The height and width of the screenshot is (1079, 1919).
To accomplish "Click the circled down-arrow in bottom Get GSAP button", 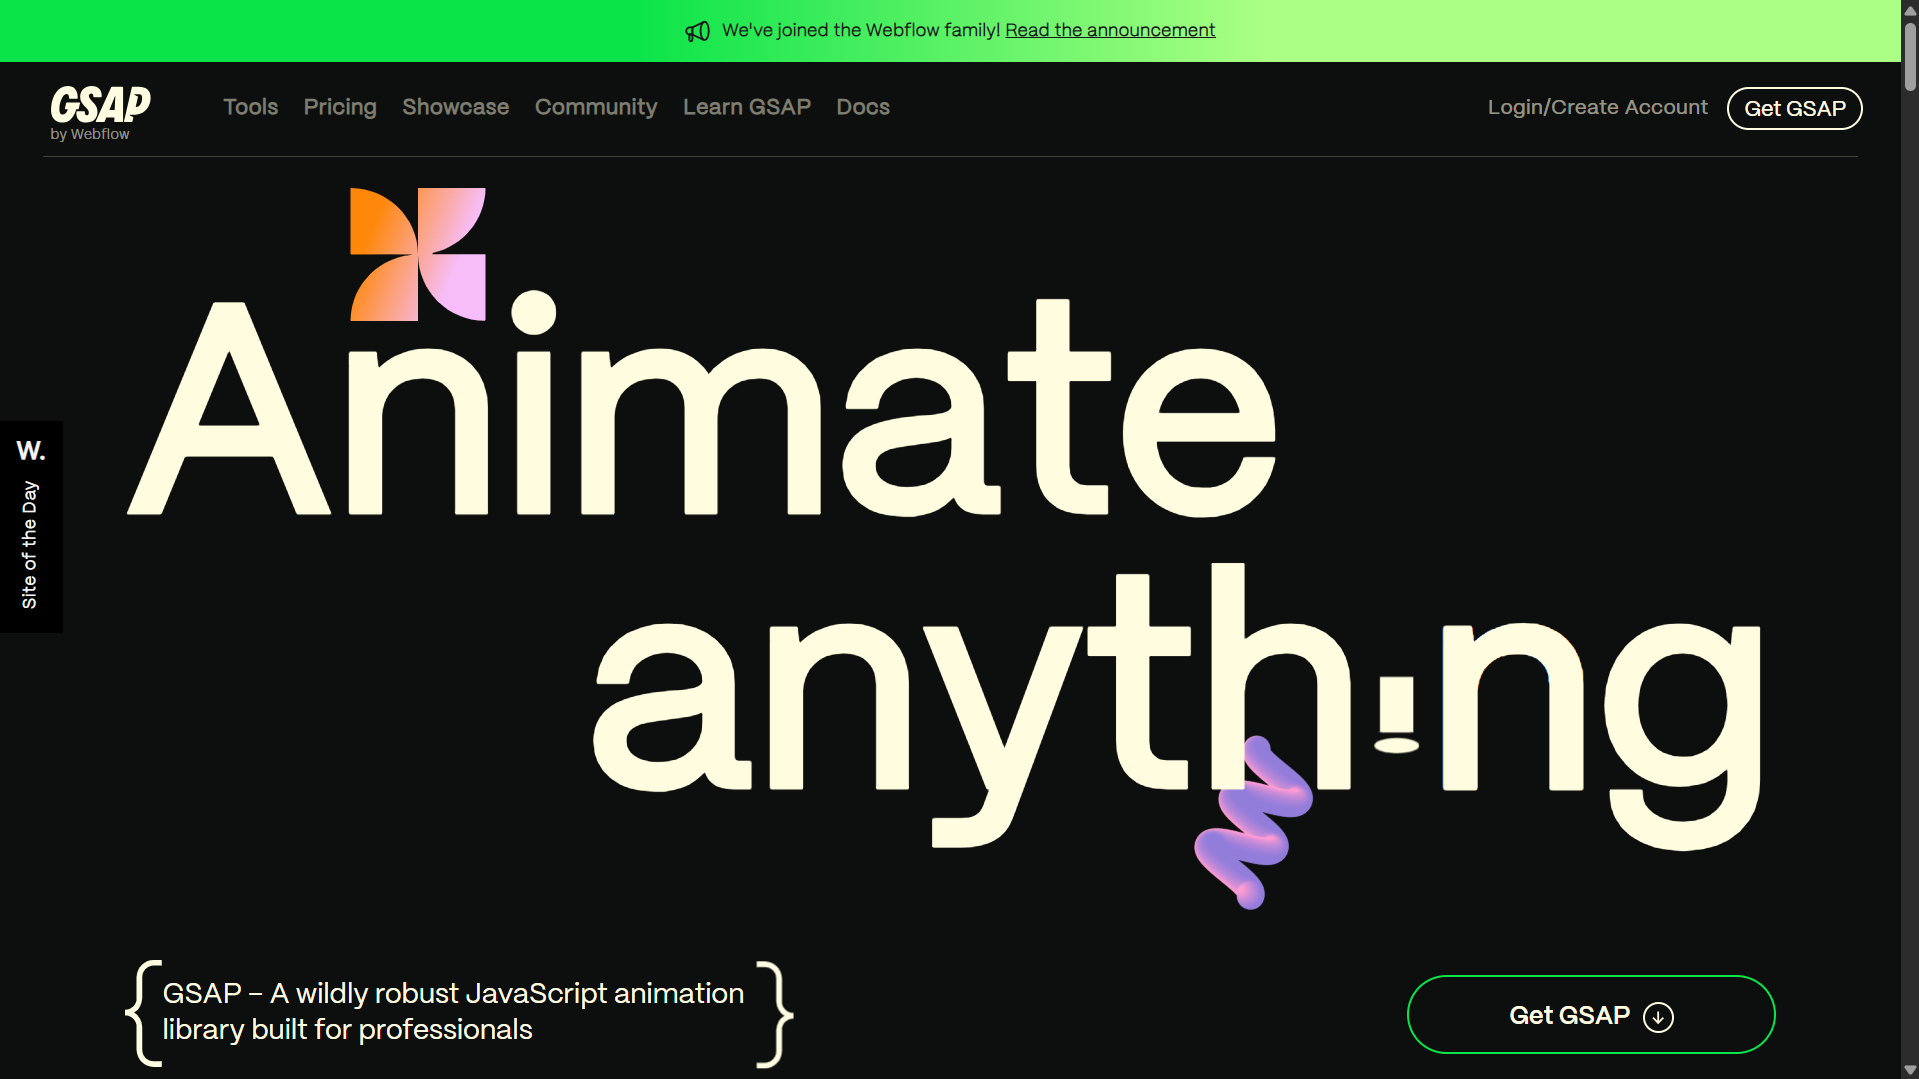I will pyautogui.click(x=1658, y=1015).
